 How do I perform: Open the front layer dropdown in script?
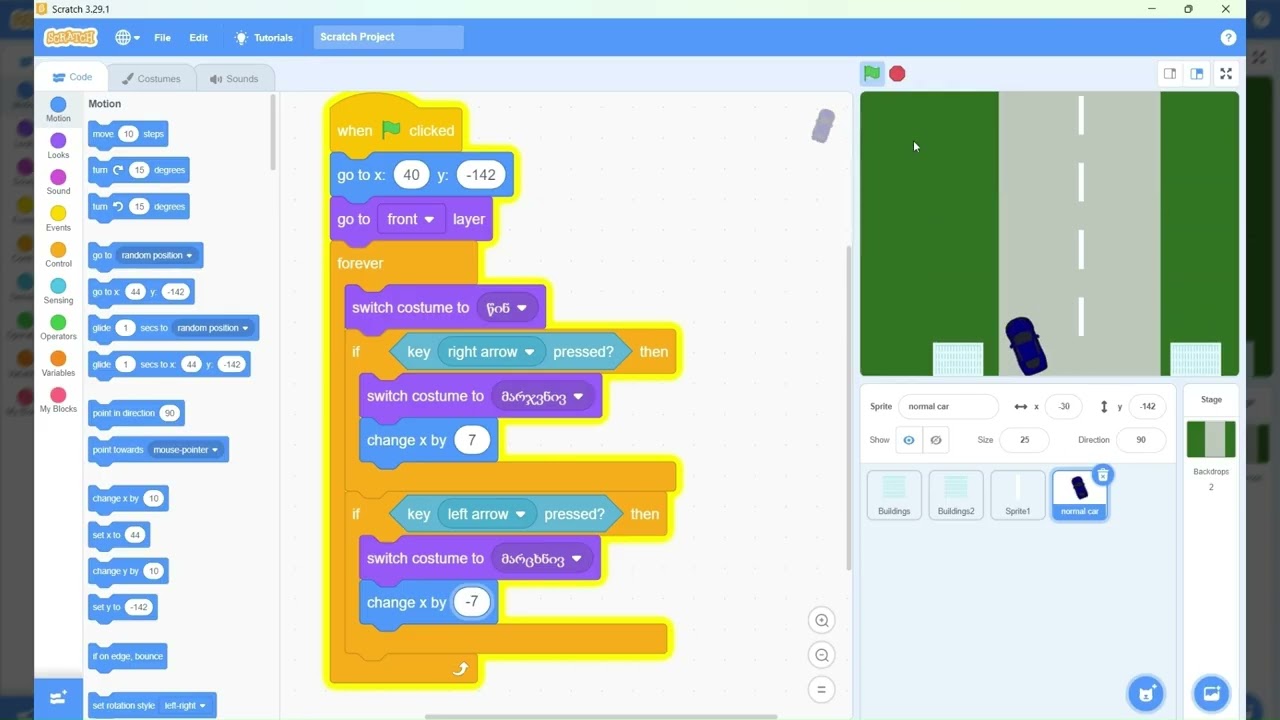pyautogui.click(x=410, y=219)
